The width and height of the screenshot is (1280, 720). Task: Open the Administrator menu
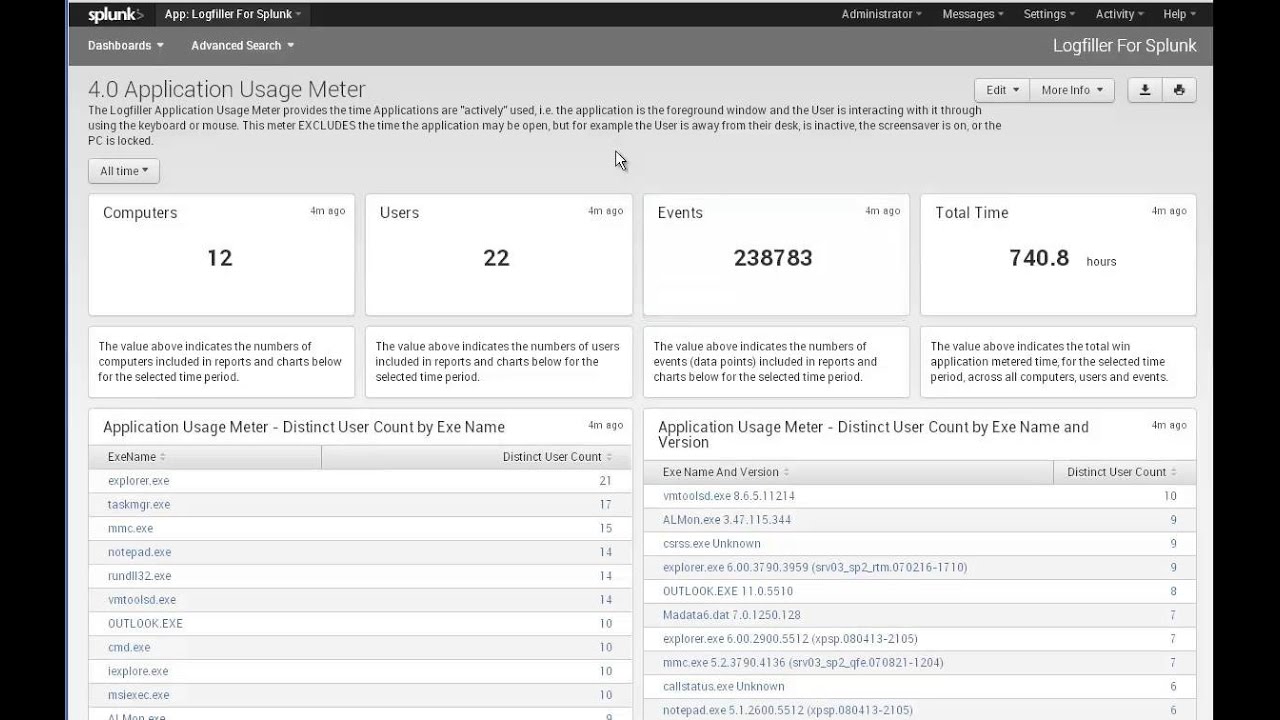coord(881,14)
